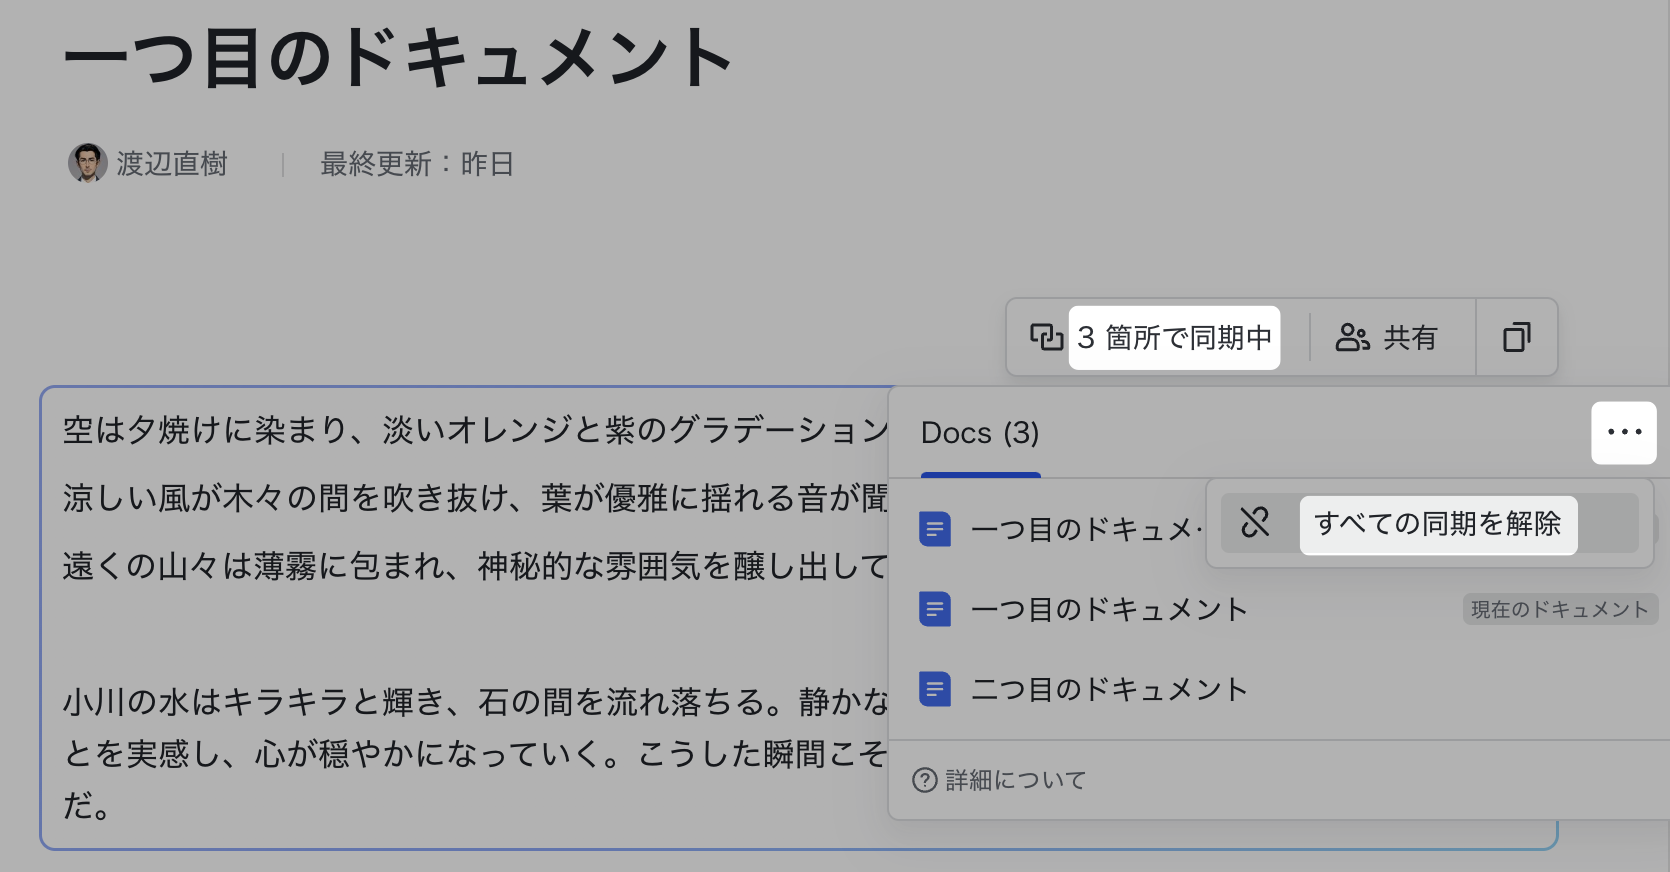The width and height of the screenshot is (1670, 872).
Task: Click the "現在のドキュメント" badge
Action: [x=1559, y=609]
